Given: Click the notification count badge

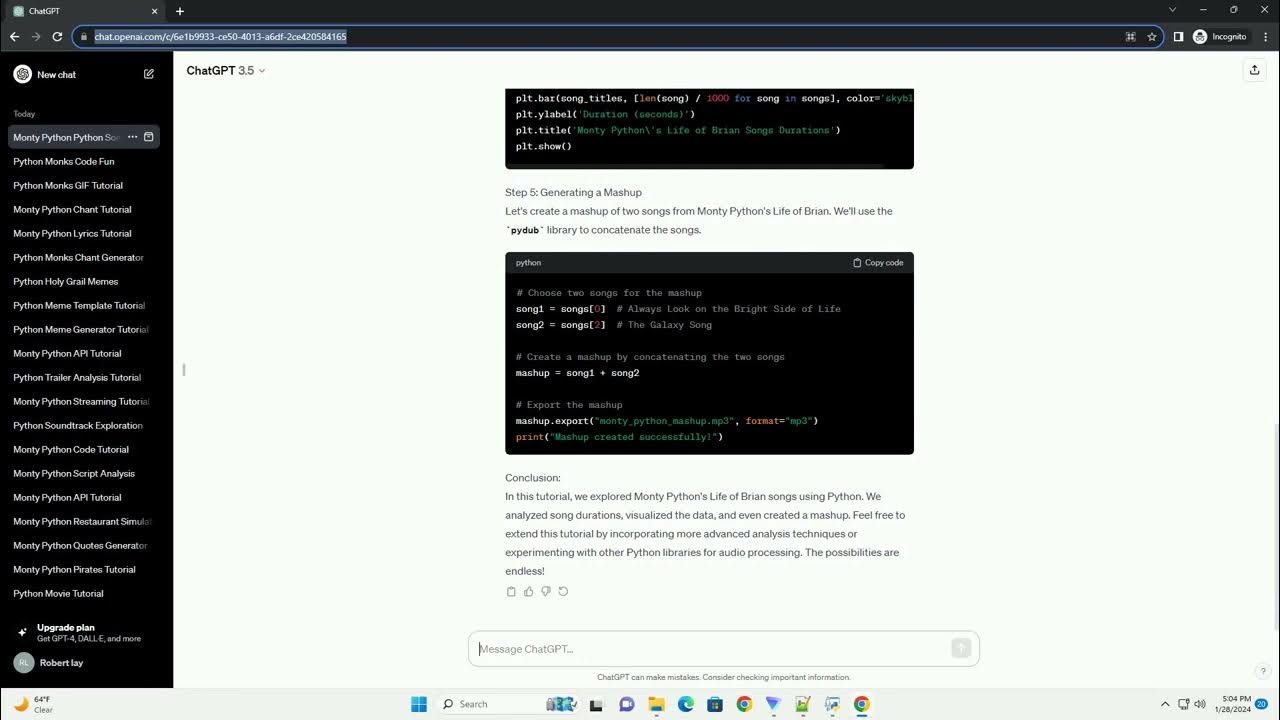Looking at the screenshot, I should tap(1262, 704).
